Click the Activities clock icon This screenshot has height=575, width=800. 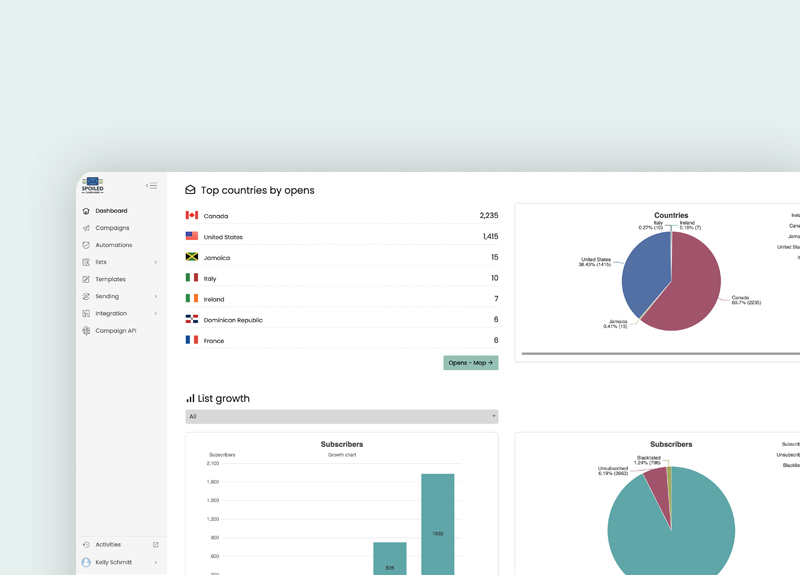coord(86,545)
